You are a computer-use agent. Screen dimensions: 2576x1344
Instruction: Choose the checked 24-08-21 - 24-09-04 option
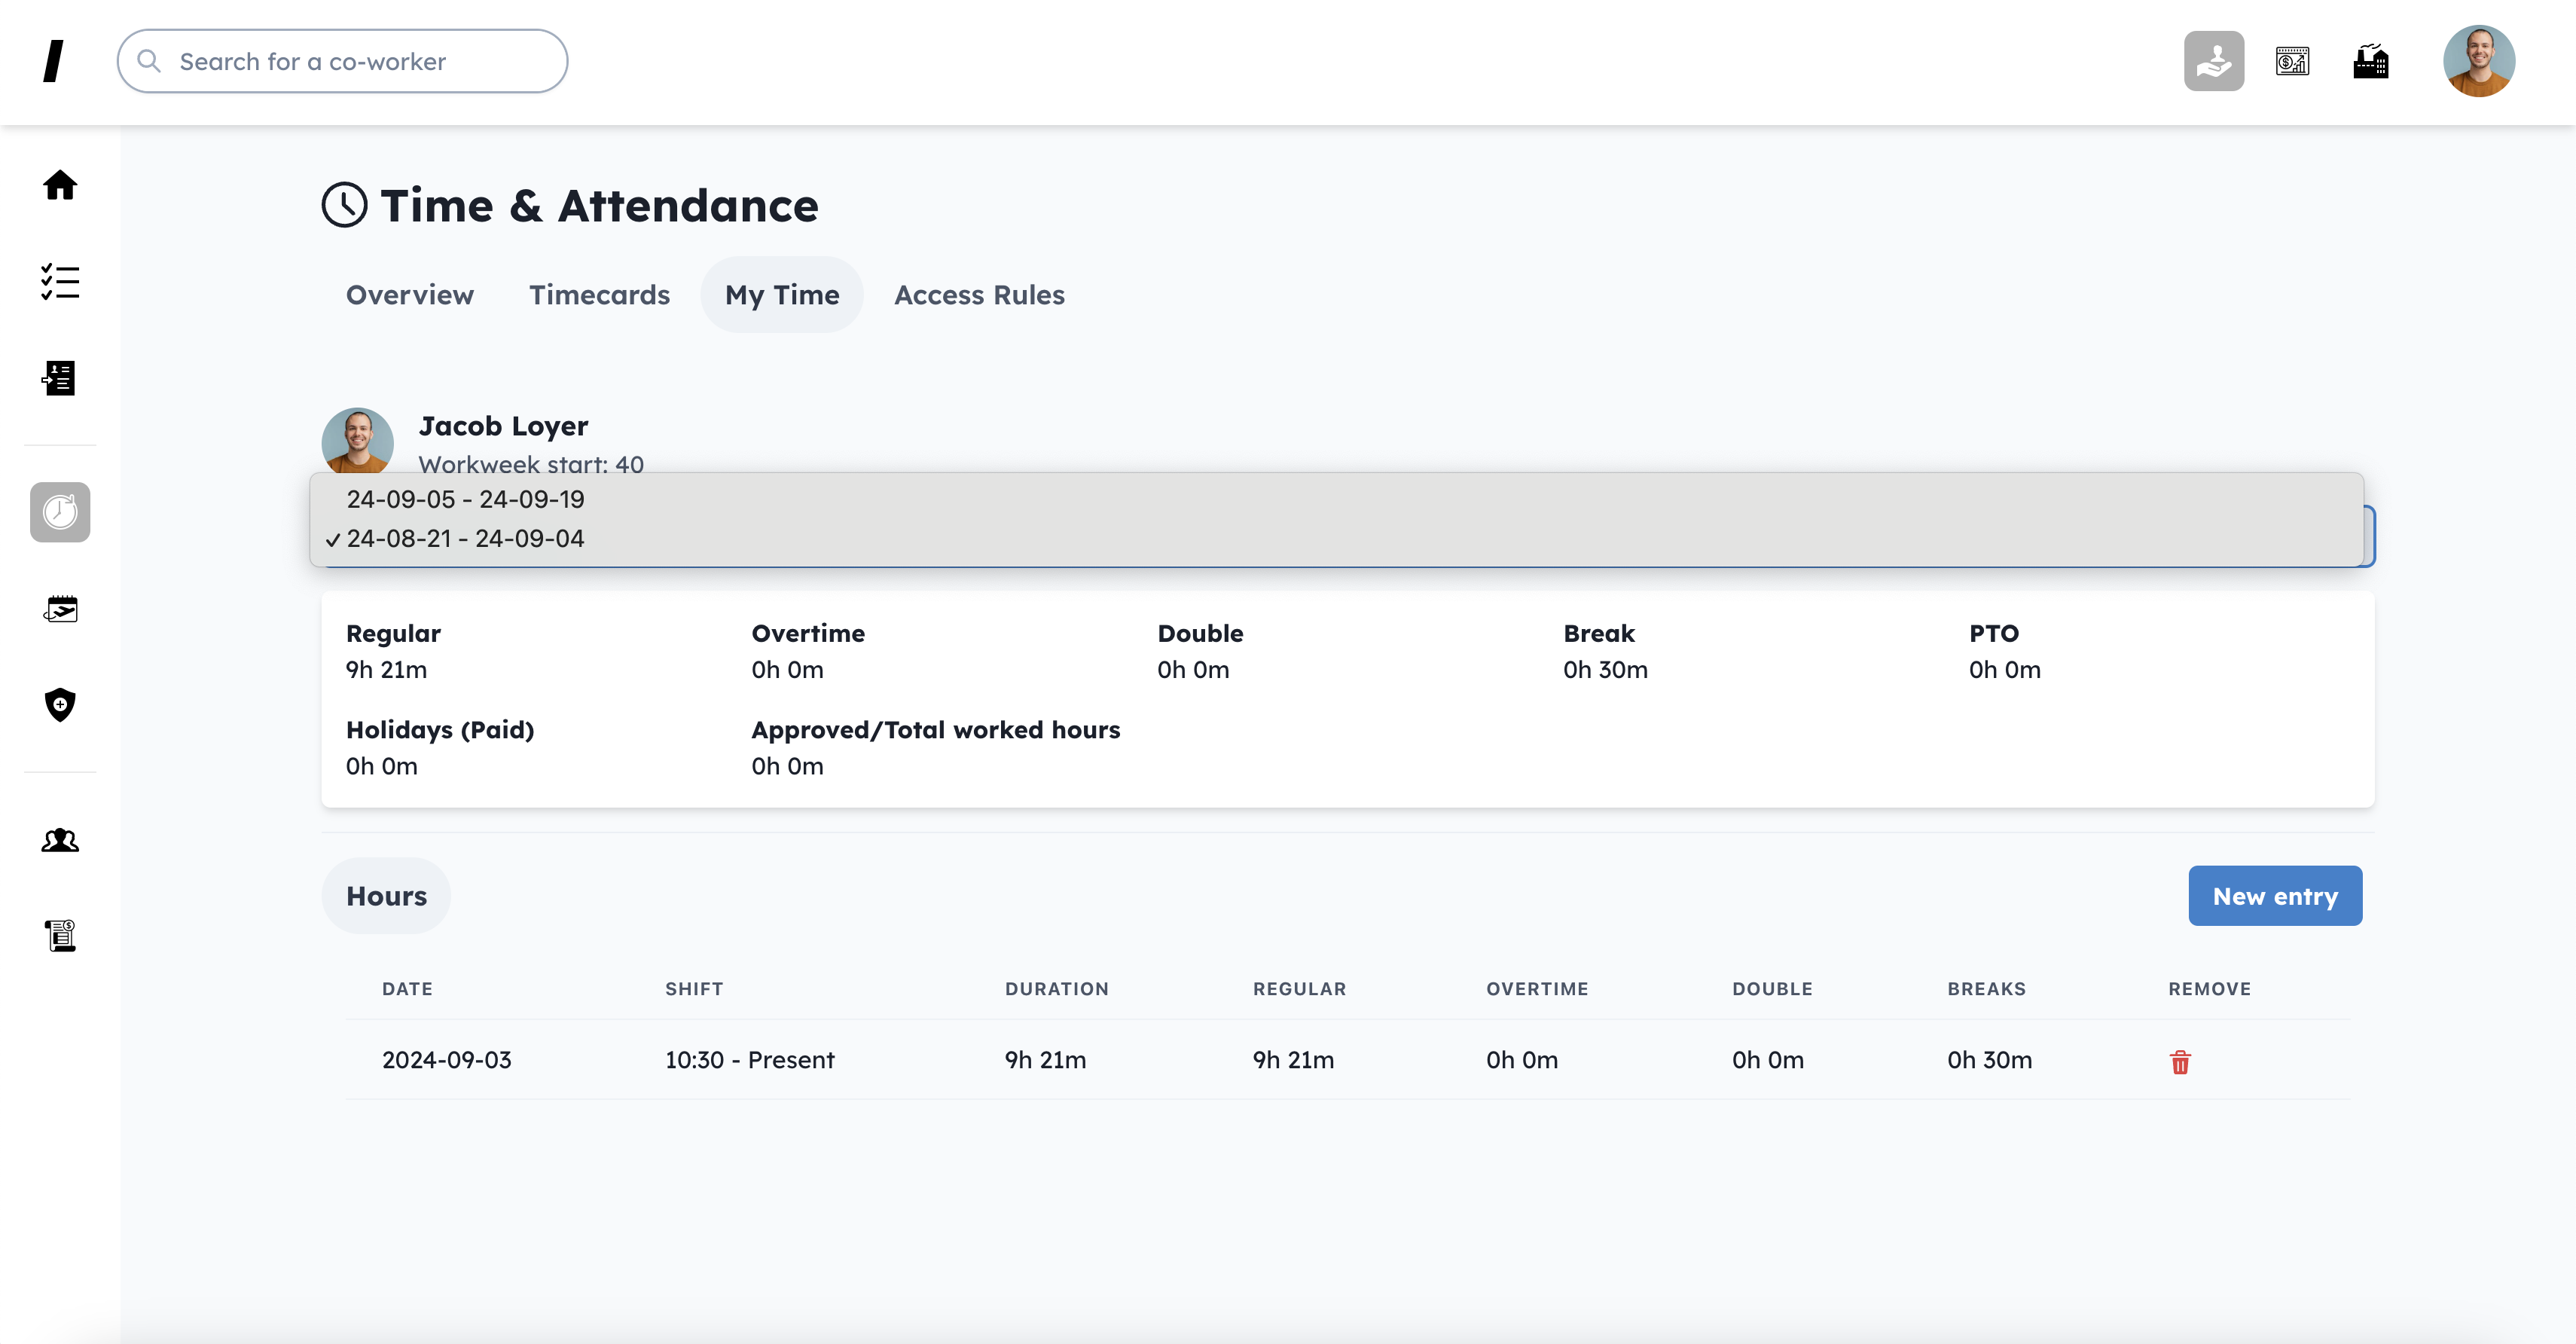pos(465,538)
